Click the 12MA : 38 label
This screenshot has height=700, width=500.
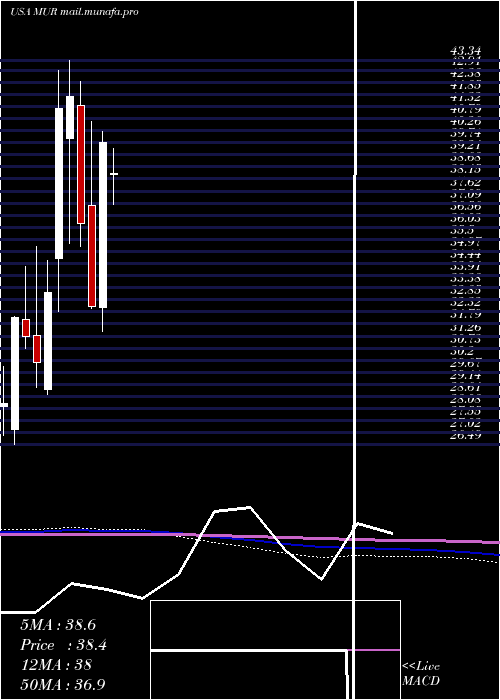(x=56, y=665)
